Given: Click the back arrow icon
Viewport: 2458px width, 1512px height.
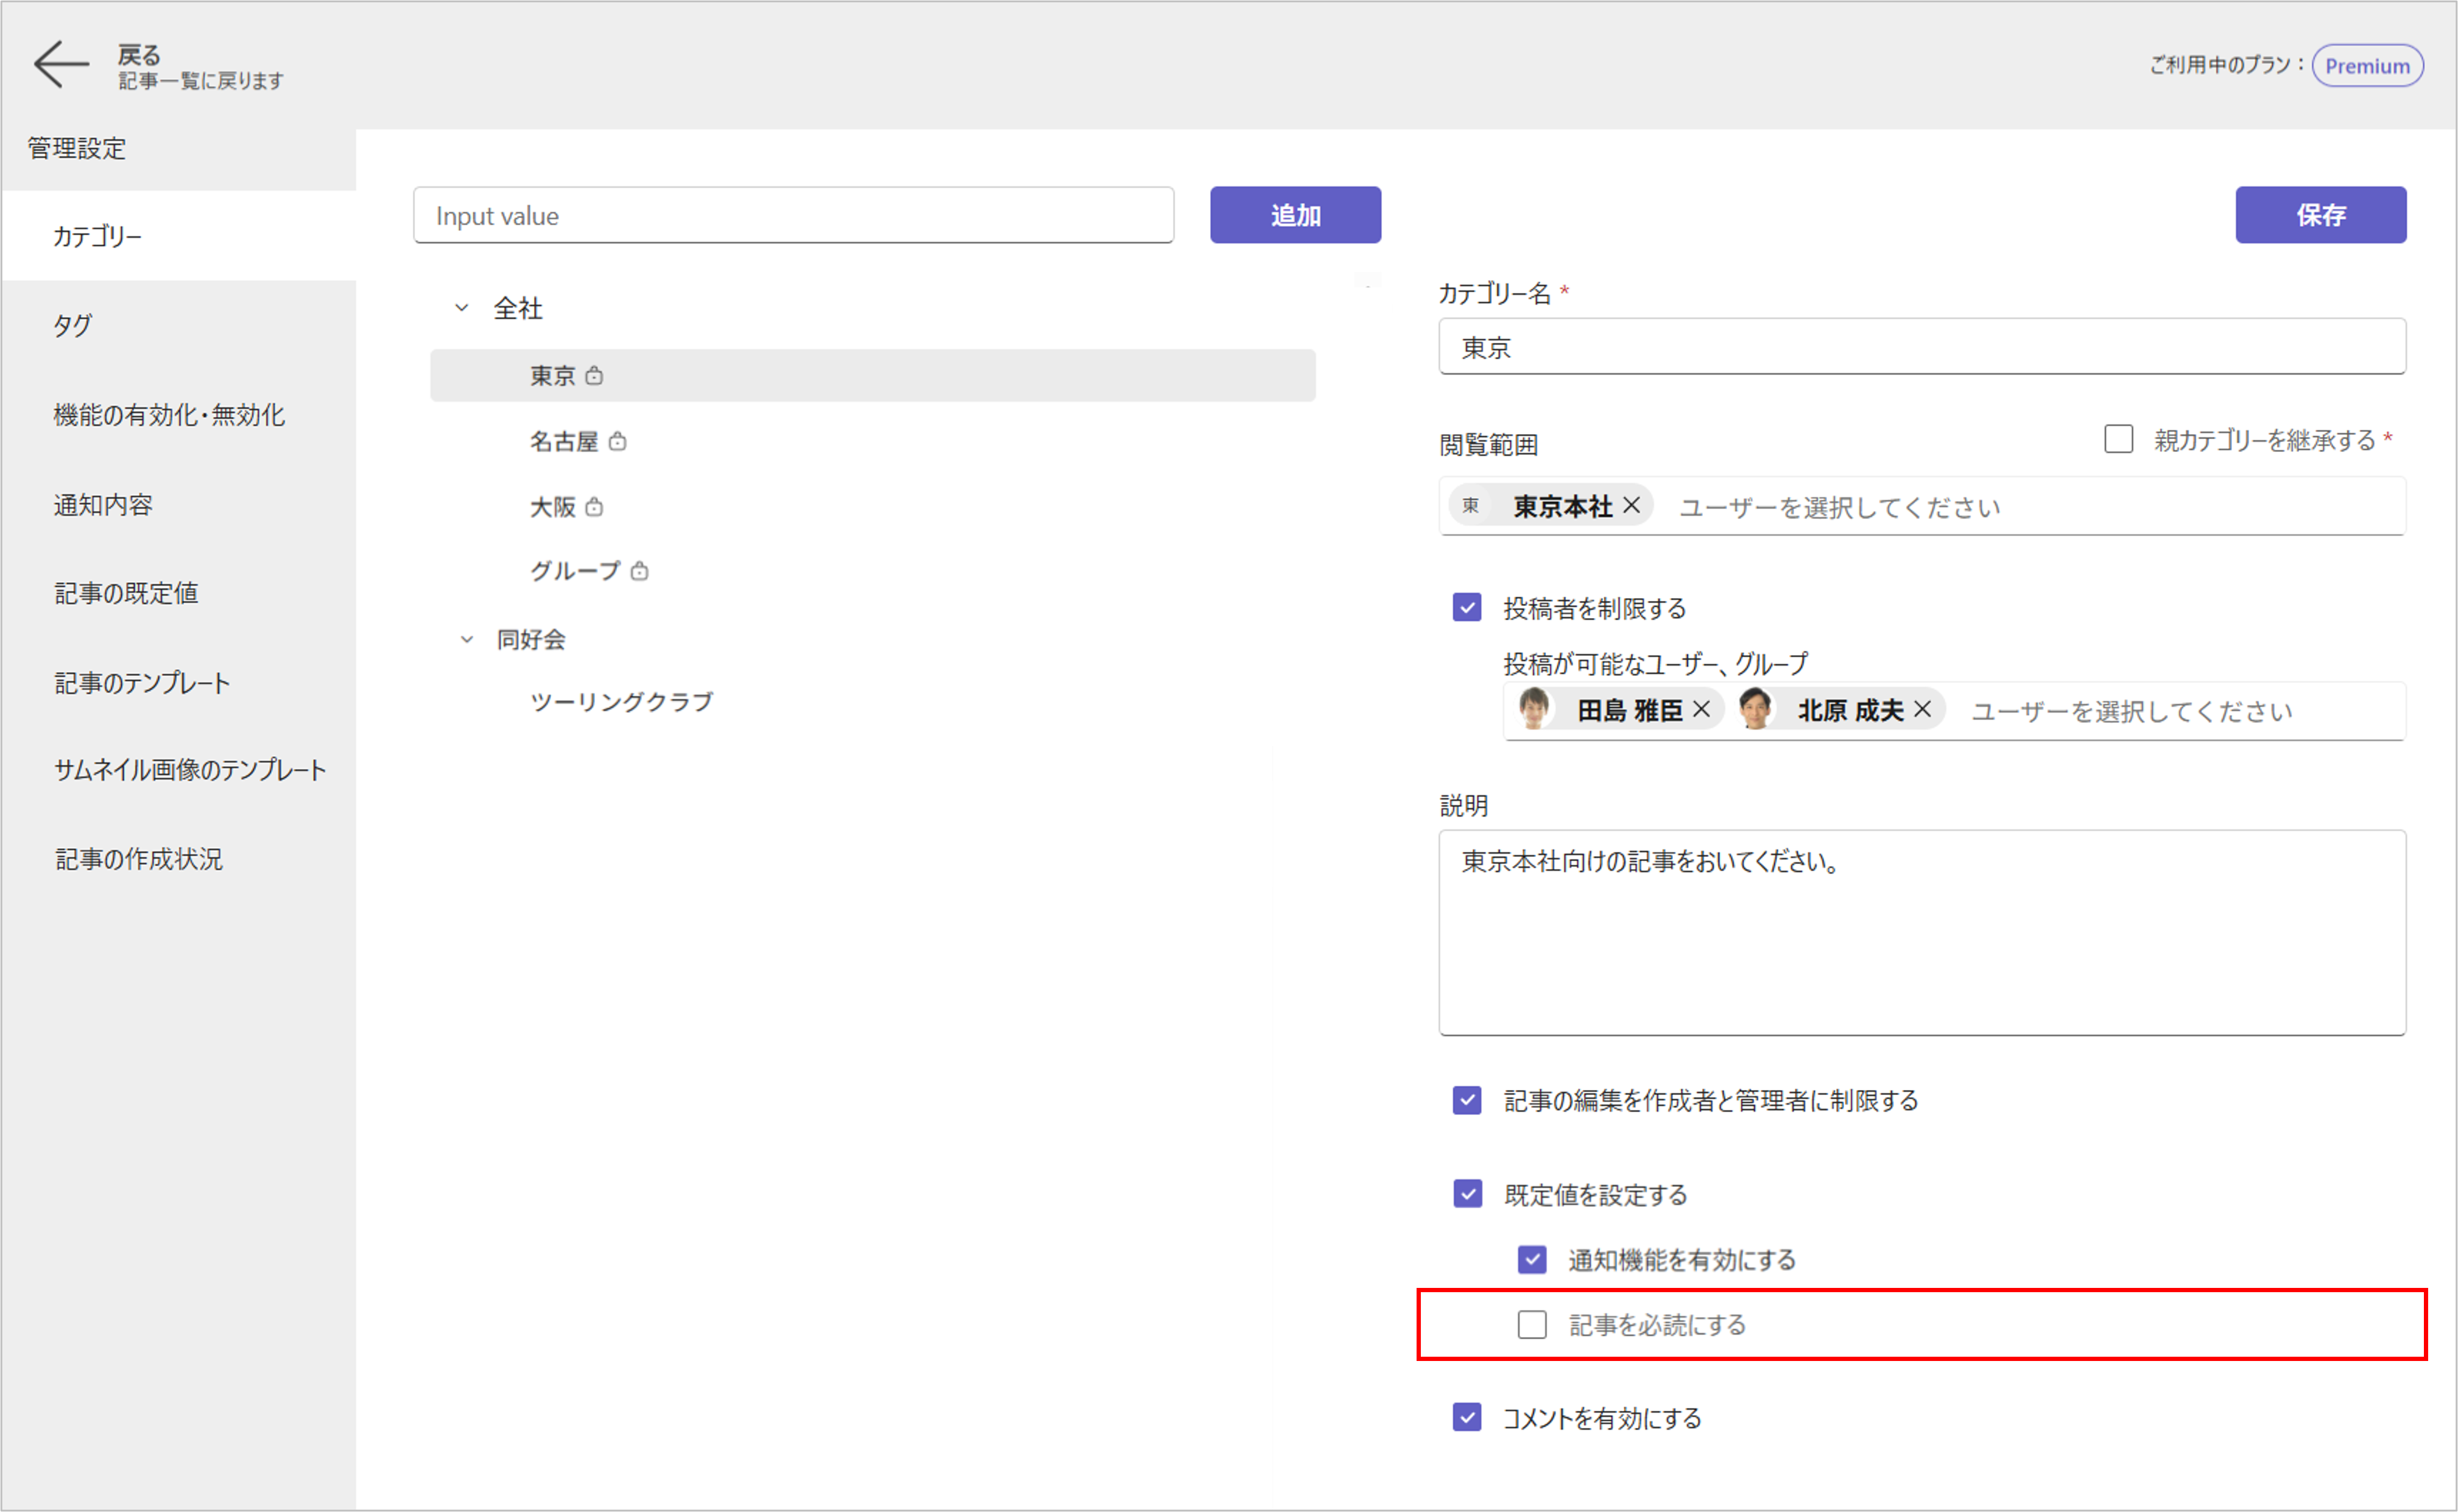Looking at the screenshot, I should pos(60,65).
